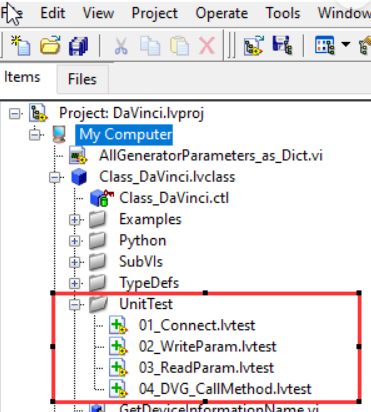Expand the SubVIs folder
Image resolution: width=371 pixels, height=412 pixels.
(x=75, y=262)
